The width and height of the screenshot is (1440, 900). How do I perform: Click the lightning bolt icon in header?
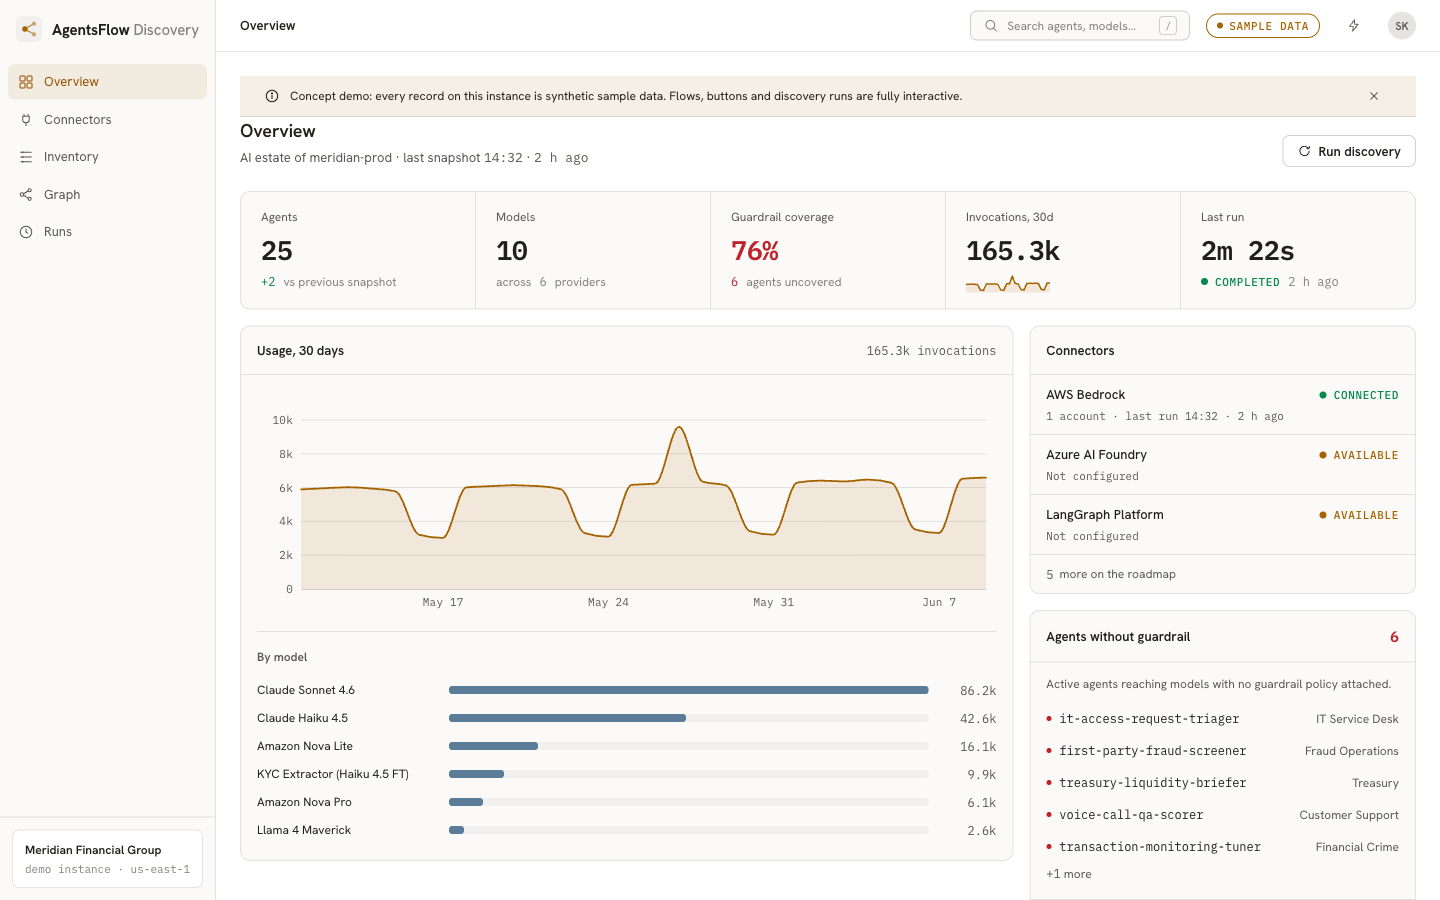click(1354, 26)
